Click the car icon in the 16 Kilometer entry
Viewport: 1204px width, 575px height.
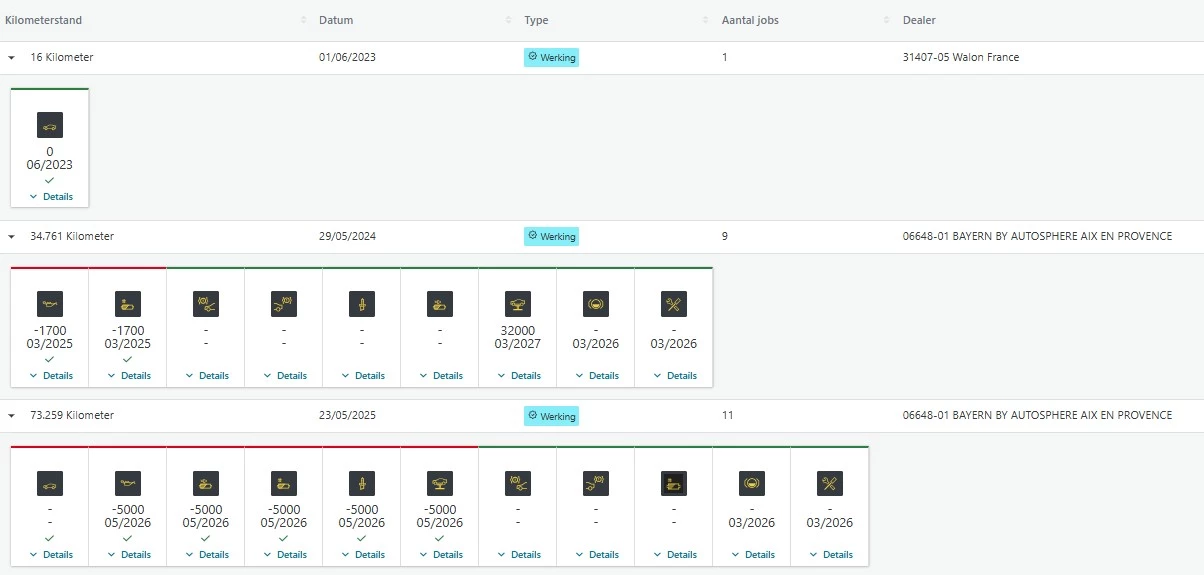[x=50, y=125]
